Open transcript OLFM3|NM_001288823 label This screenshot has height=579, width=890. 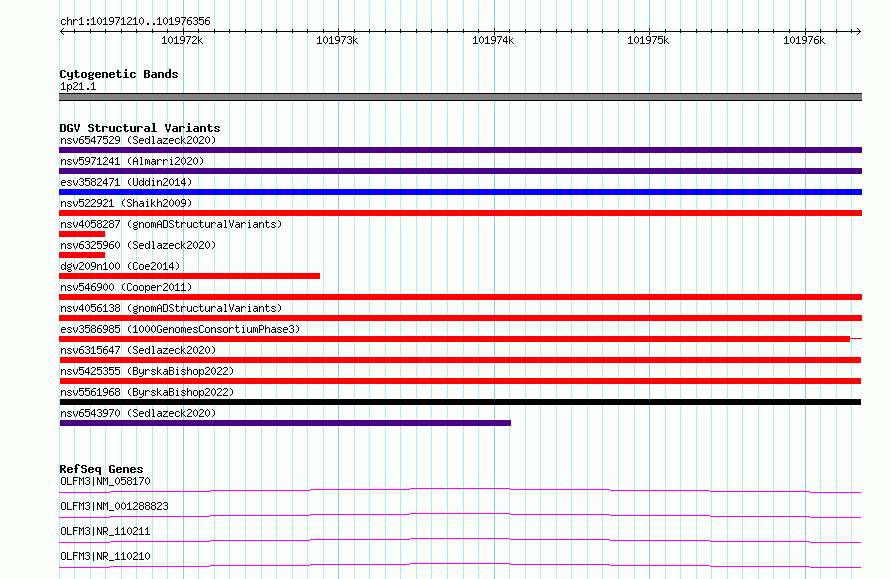pos(114,506)
